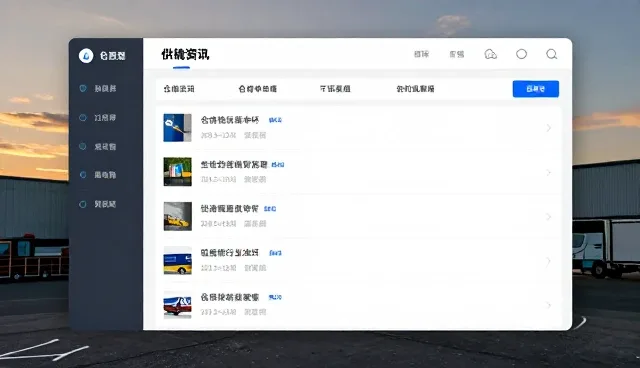640x368 pixels.
Task: Open the red and blue truck thumbnail
Action: tap(178, 304)
